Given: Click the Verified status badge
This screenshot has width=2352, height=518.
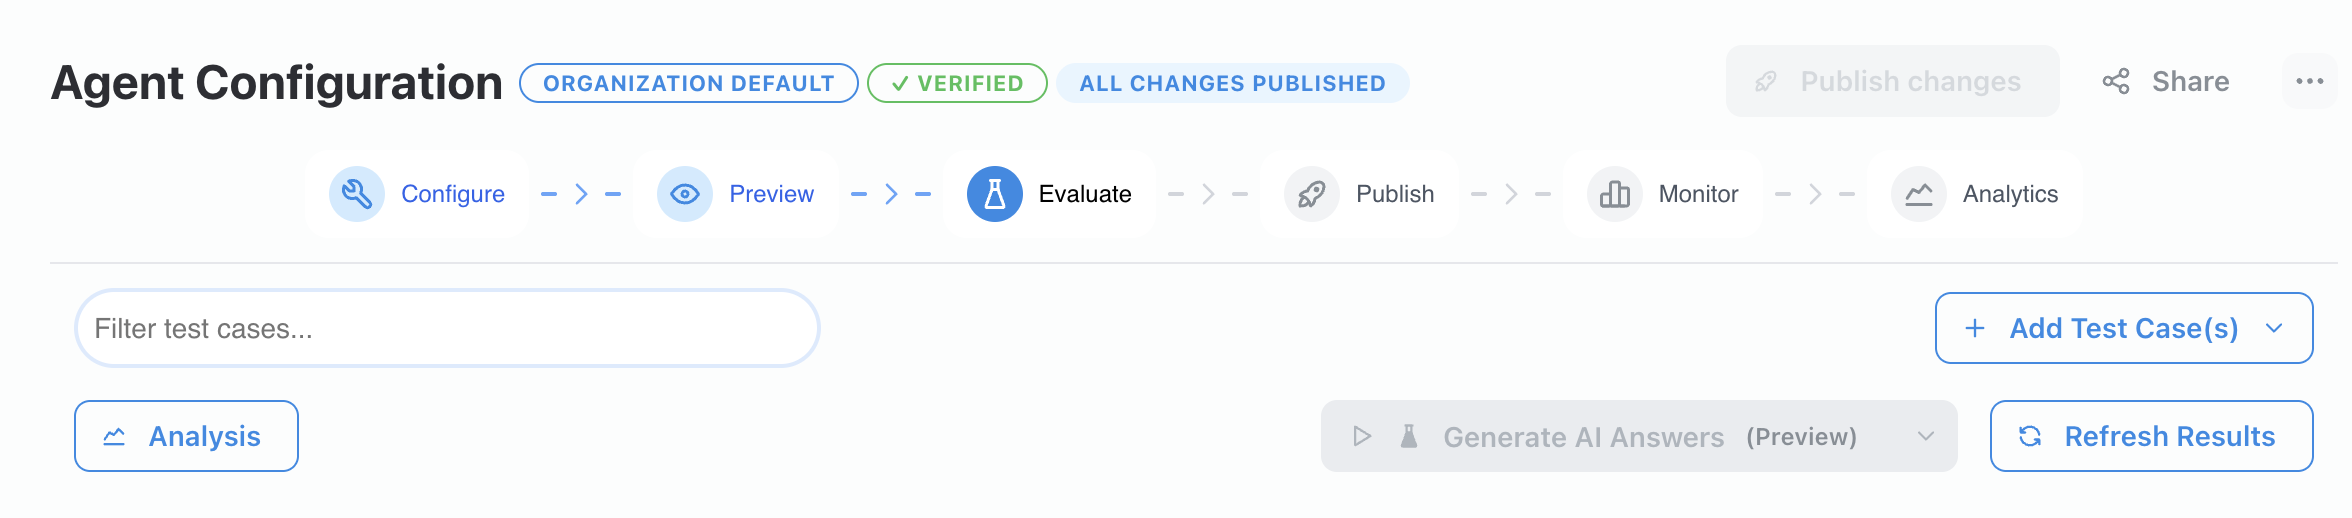Looking at the screenshot, I should [x=957, y=83].
